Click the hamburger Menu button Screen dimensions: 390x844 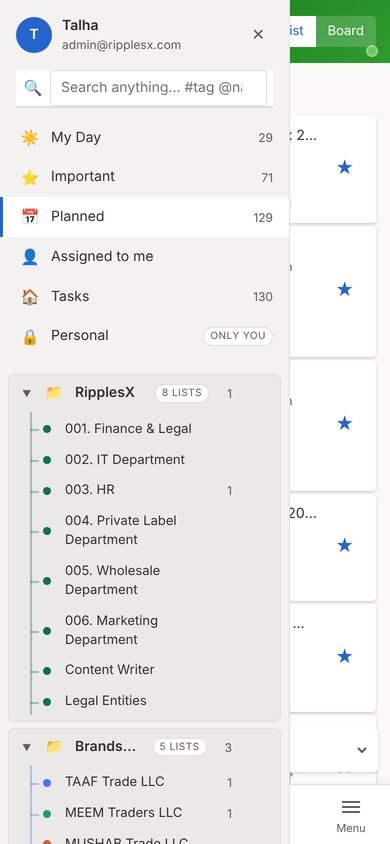tap(351, 816)
